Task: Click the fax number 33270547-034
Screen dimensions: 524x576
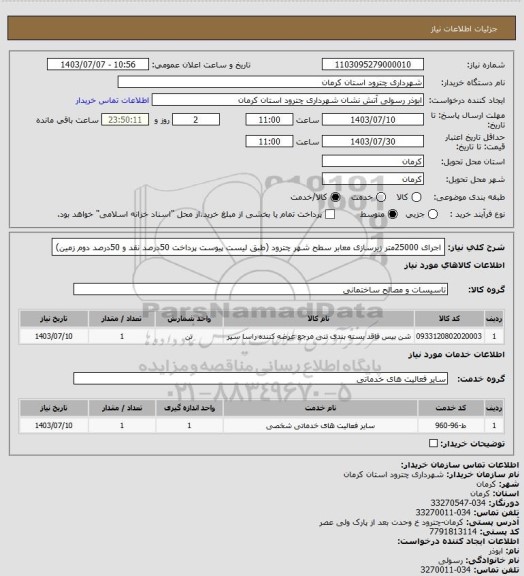Action: (457, 503)
